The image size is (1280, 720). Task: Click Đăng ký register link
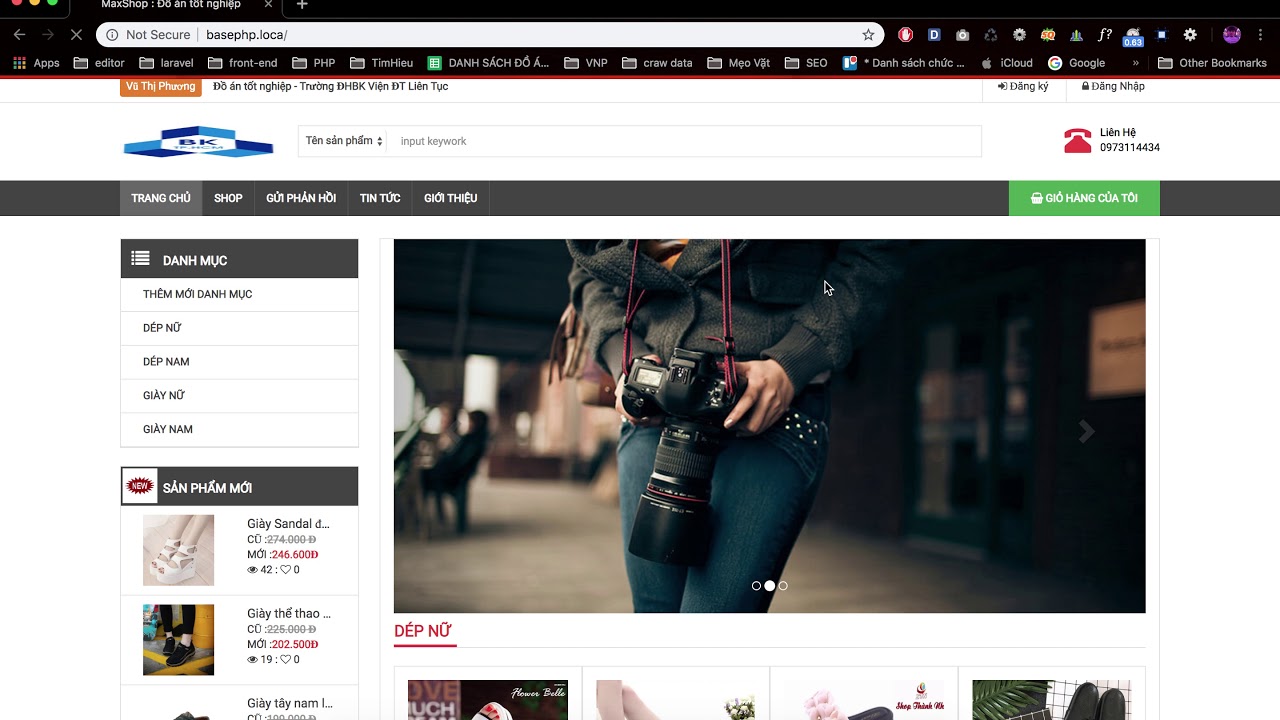pos(1023,86)
